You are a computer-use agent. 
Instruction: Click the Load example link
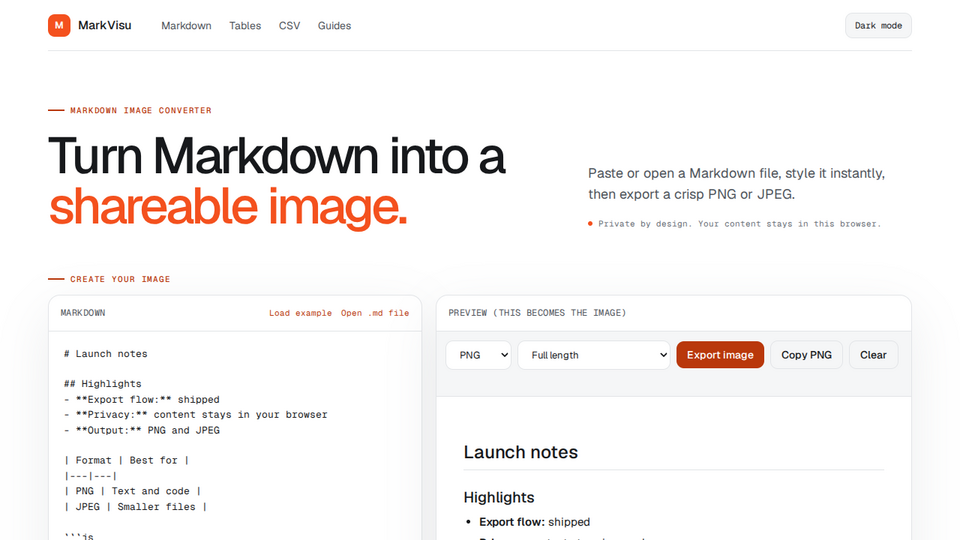tap(300, 313)
